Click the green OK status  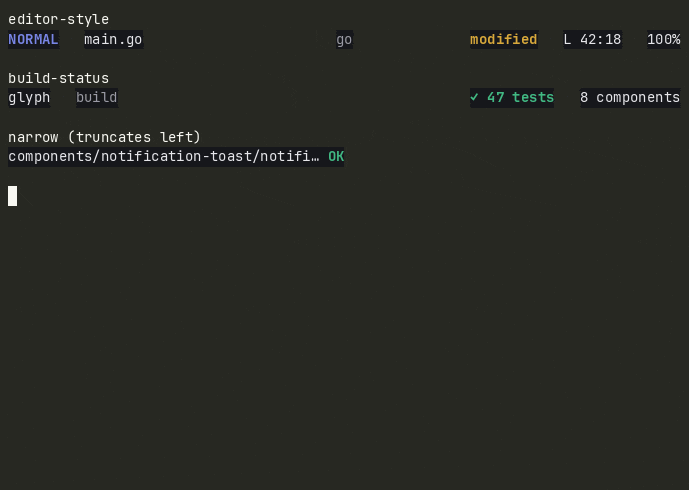coord(336,156)
